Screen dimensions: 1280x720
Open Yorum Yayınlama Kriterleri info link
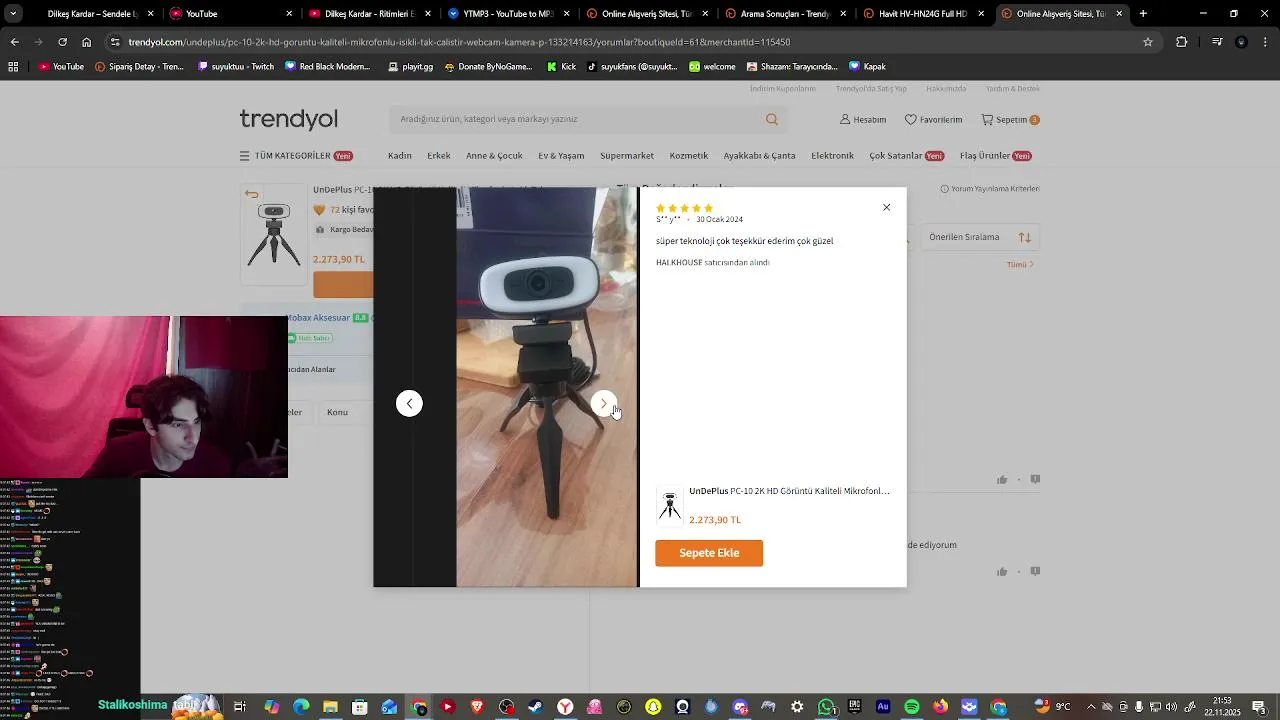pyautogui.click(x=990, y=189)
